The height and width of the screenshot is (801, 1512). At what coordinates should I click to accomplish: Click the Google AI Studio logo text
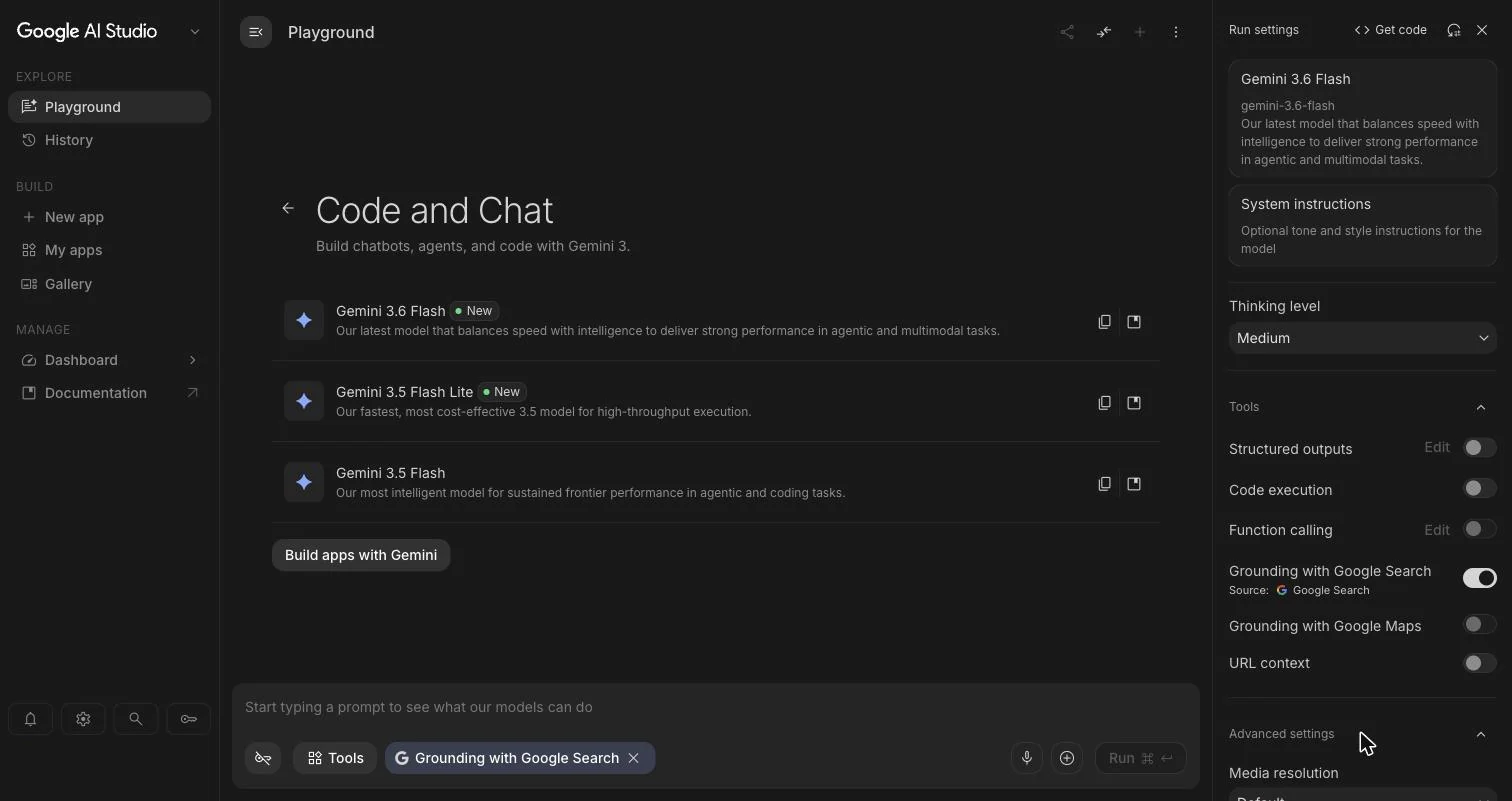click(x=87, y=31)
